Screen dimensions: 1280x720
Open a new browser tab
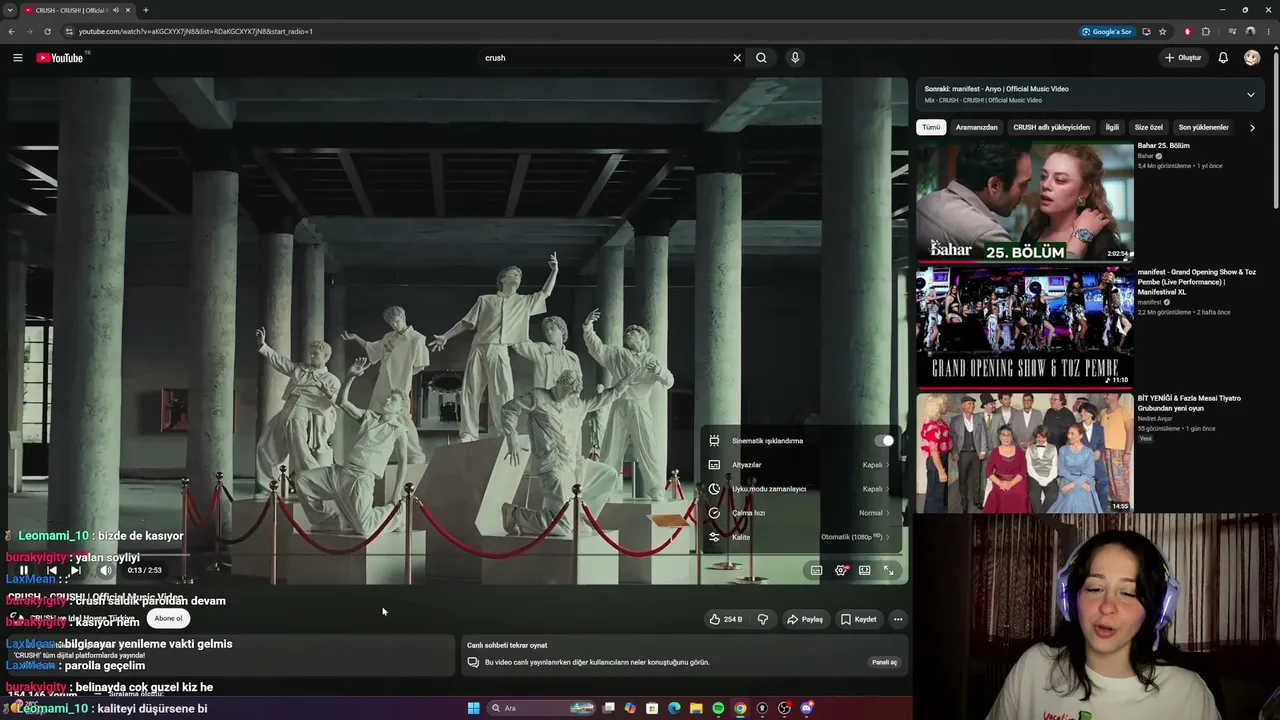coord(146,10)
